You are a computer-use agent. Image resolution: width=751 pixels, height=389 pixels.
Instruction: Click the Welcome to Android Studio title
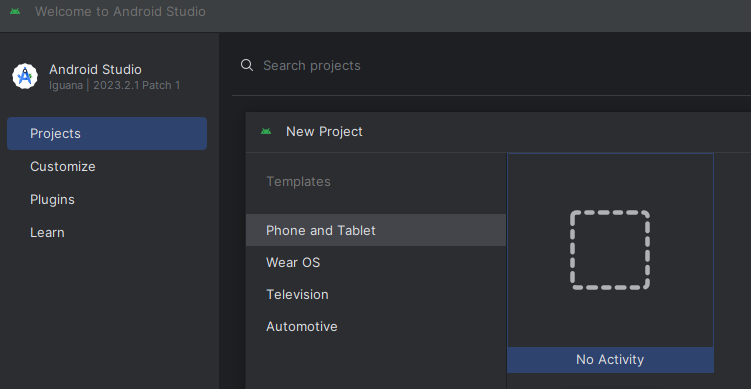(120, 11)
